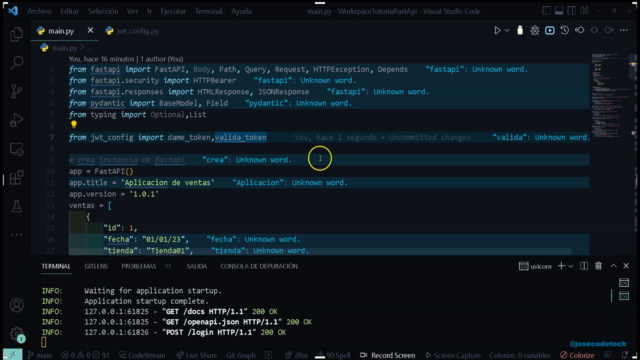The height and width of the screenshot is (360, 640).
Task: Open Git Graph from status bar
Action: coord(241,355)
